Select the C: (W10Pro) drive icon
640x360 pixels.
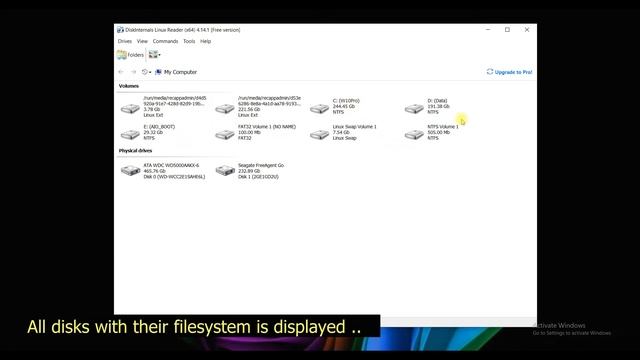[x=320, y=108]
